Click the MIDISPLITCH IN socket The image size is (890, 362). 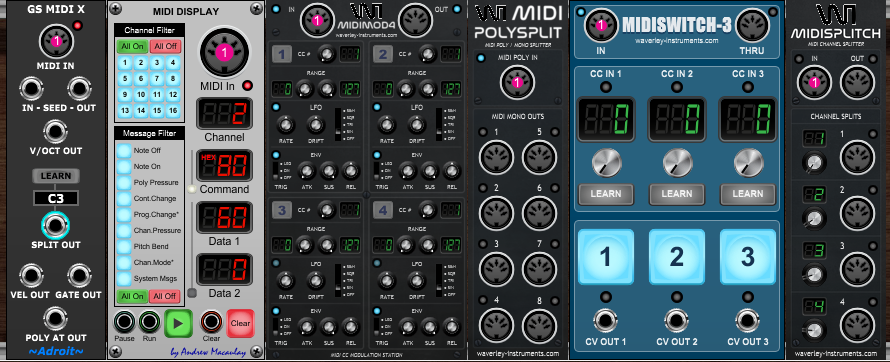point(815,82)
